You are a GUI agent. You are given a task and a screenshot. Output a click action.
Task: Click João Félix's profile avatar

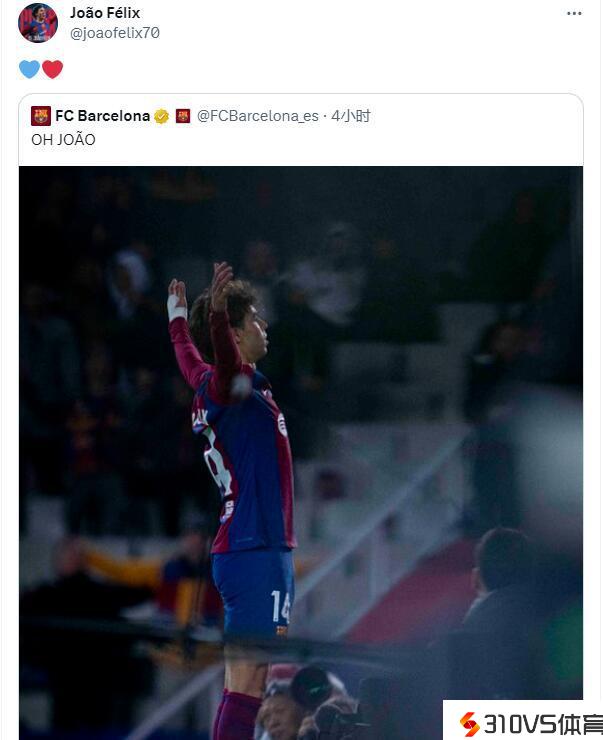pos(38,23)
